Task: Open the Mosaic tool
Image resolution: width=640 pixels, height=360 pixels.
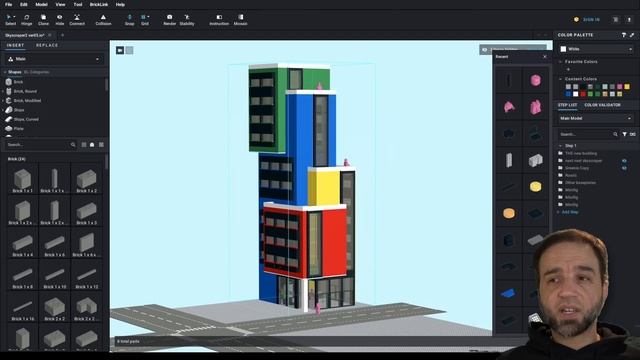Action: (240, 20)
